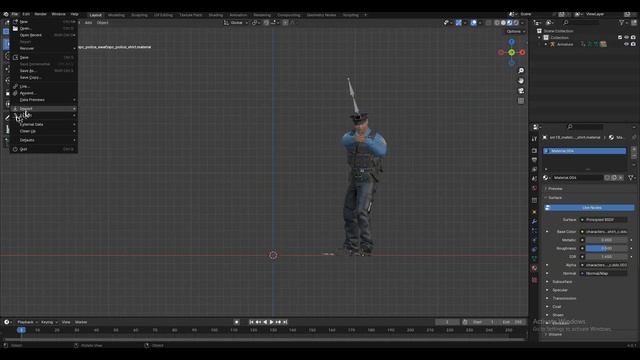Adjust the Metallic value slider
The width and height of the screenshot is (640, 360).
[606, 240]
